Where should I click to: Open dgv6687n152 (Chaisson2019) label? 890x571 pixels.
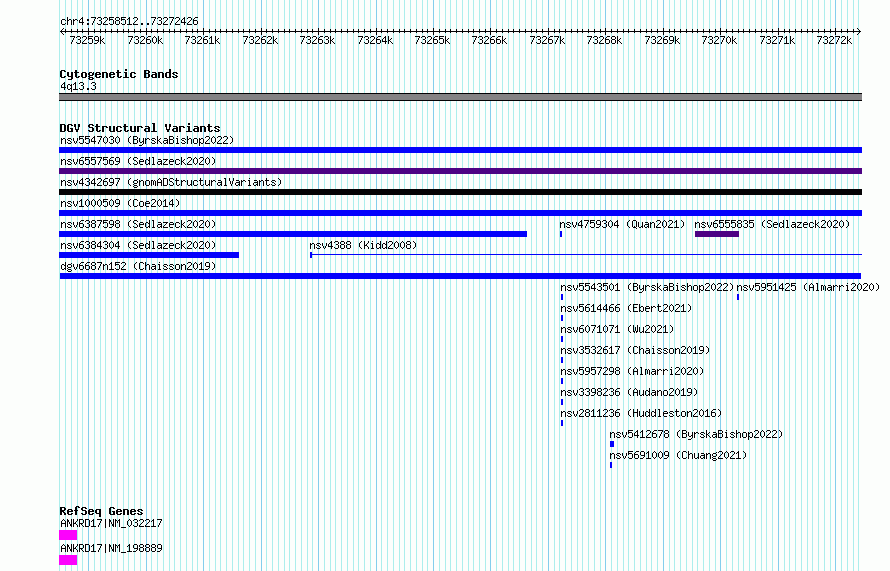tap(138, 266)
